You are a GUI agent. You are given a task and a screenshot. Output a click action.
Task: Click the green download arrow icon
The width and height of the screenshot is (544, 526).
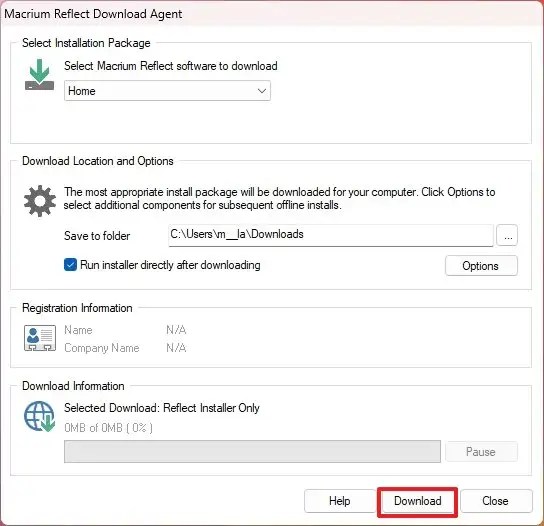(40, 75)
